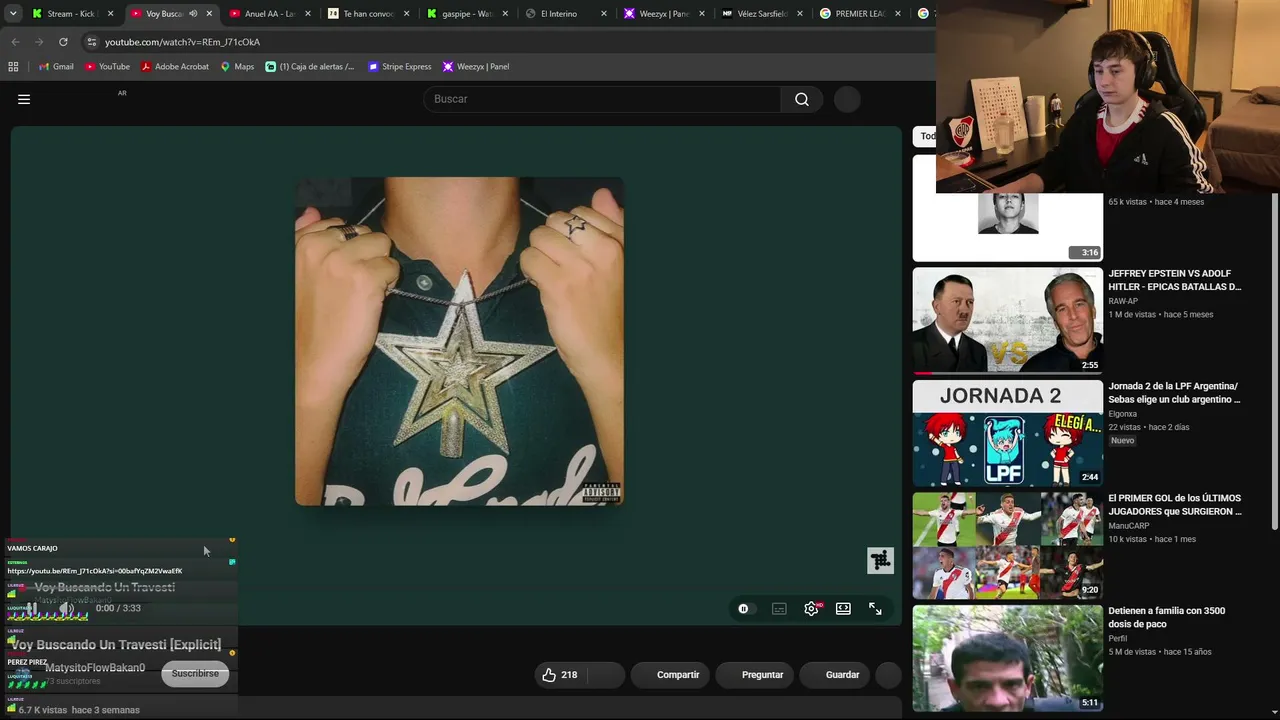The width and height of the screenshot is (1280, 720).
Task: Visit the Perfil channel name
Action: pyautogui.click(x=1117, y=638)
